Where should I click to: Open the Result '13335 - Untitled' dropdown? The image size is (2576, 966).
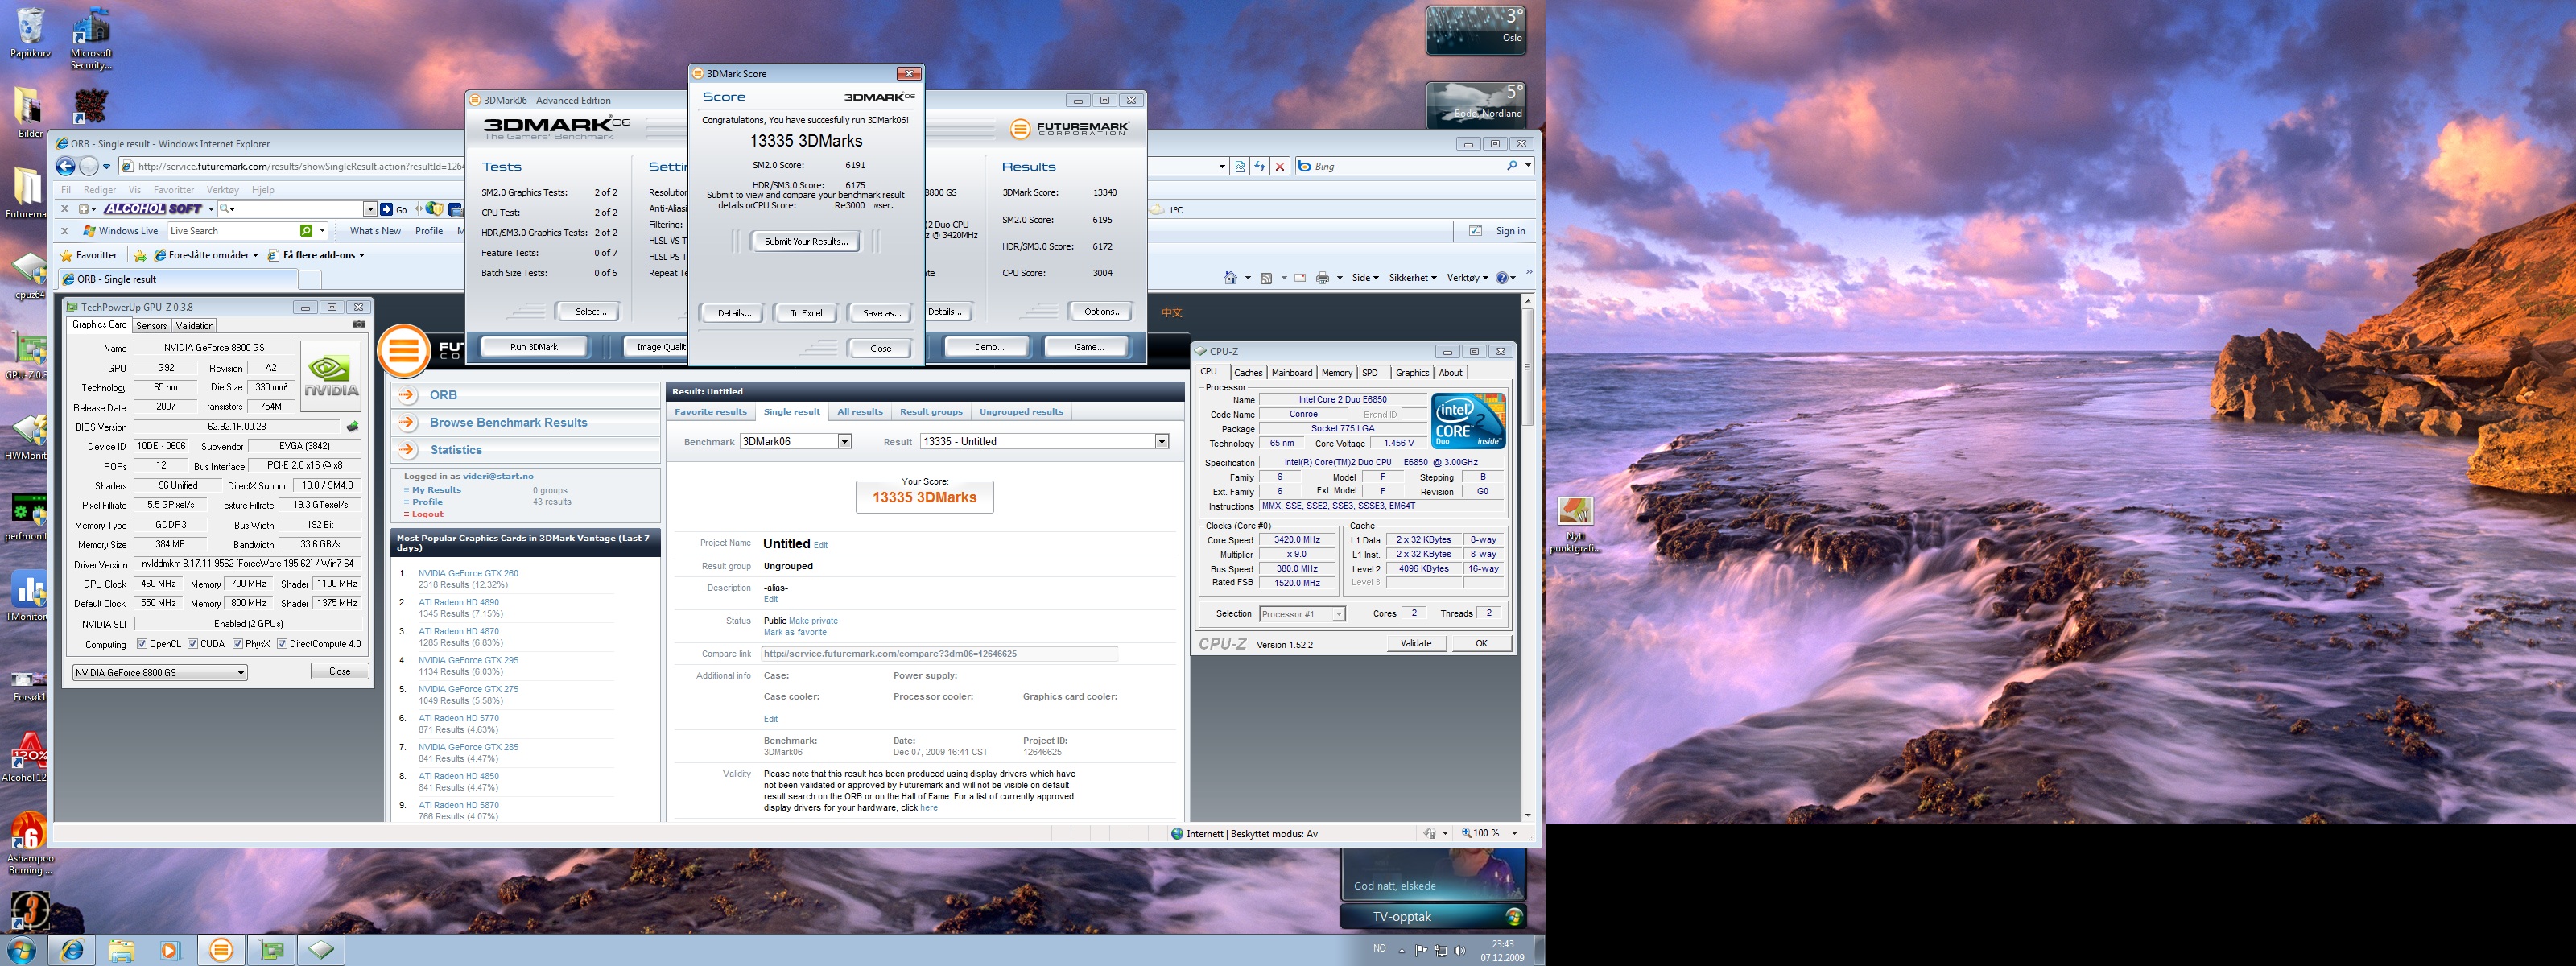1044,441
